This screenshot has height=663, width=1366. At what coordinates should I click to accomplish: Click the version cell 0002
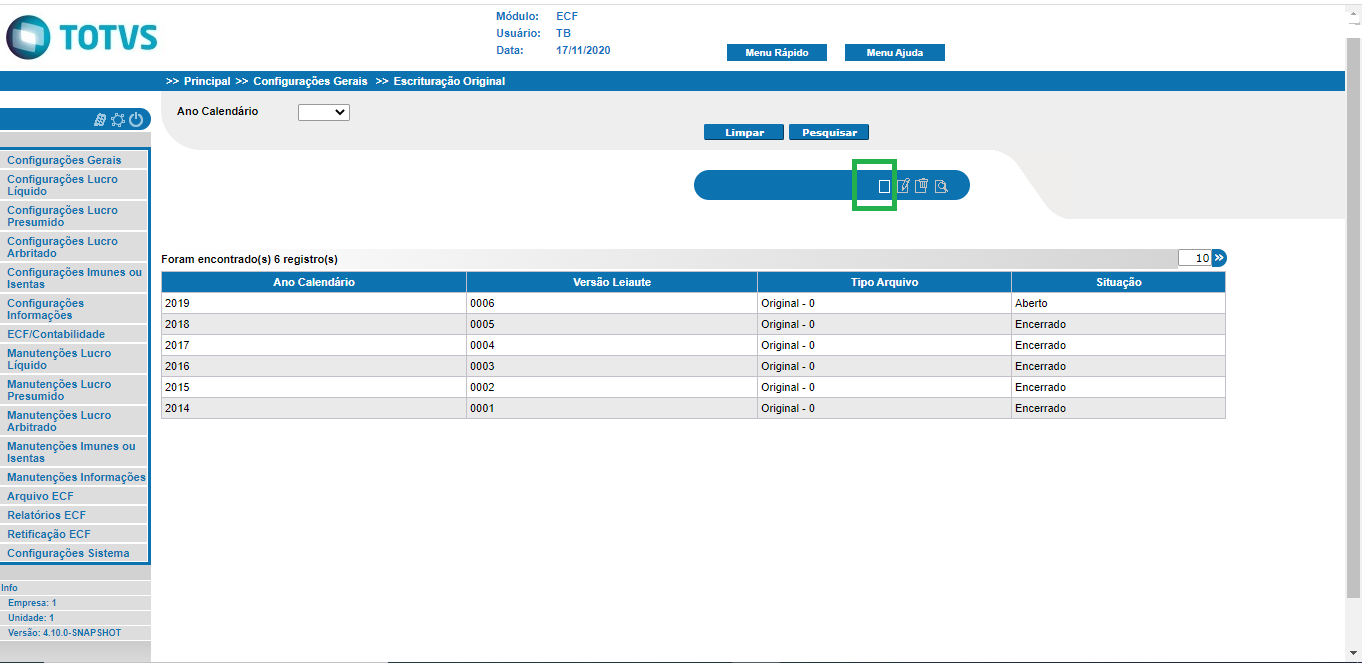coord(612,387)
